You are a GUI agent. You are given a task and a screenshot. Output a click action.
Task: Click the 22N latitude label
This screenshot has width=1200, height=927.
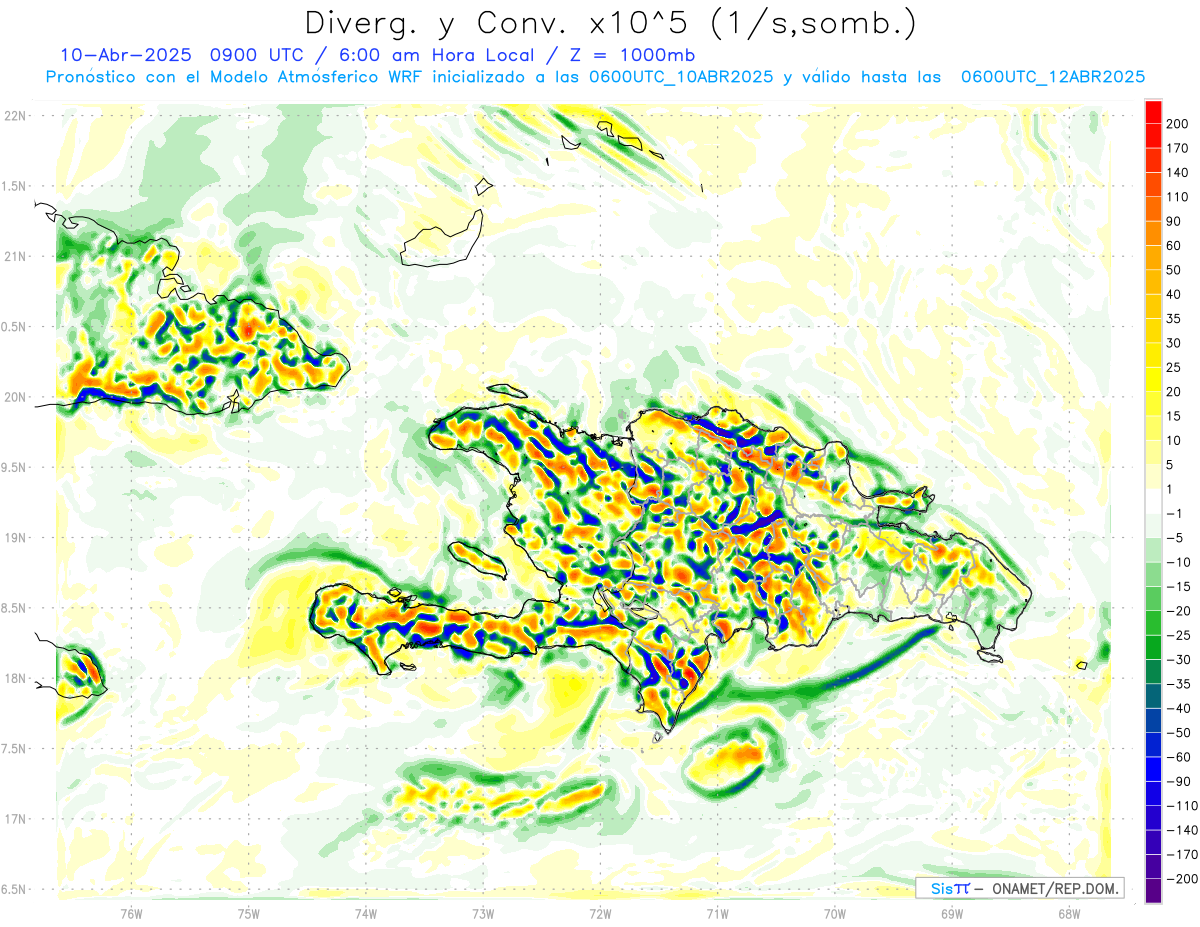tap(15, 116)
